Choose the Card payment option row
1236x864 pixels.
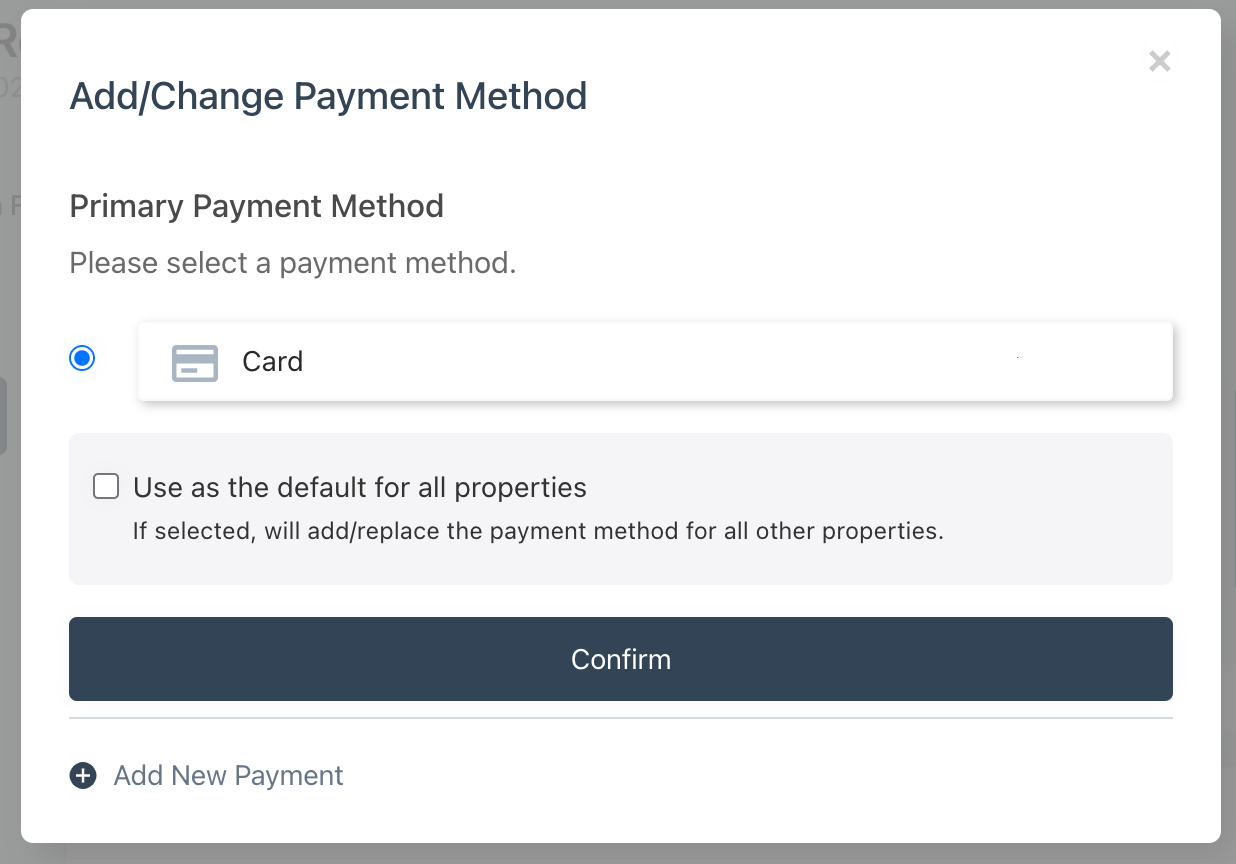655,362
